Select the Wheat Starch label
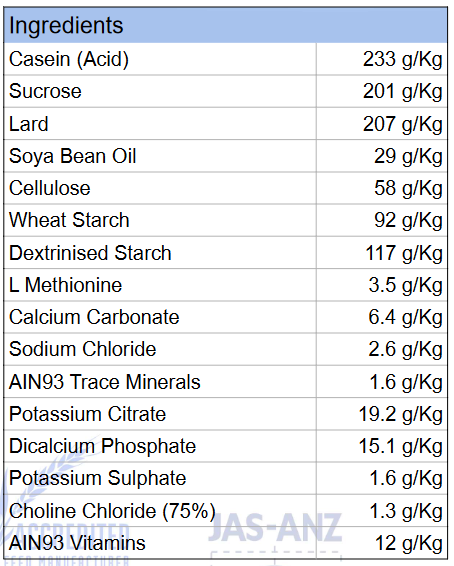Viewport: 454px width, 566px height. click(x=69, y=220)
